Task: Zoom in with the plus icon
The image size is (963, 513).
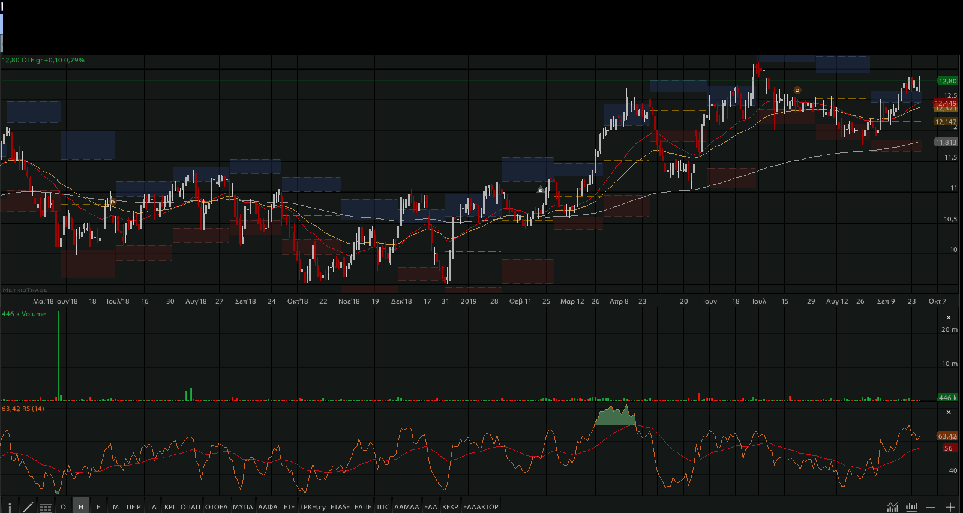Action: pos(949,507)
